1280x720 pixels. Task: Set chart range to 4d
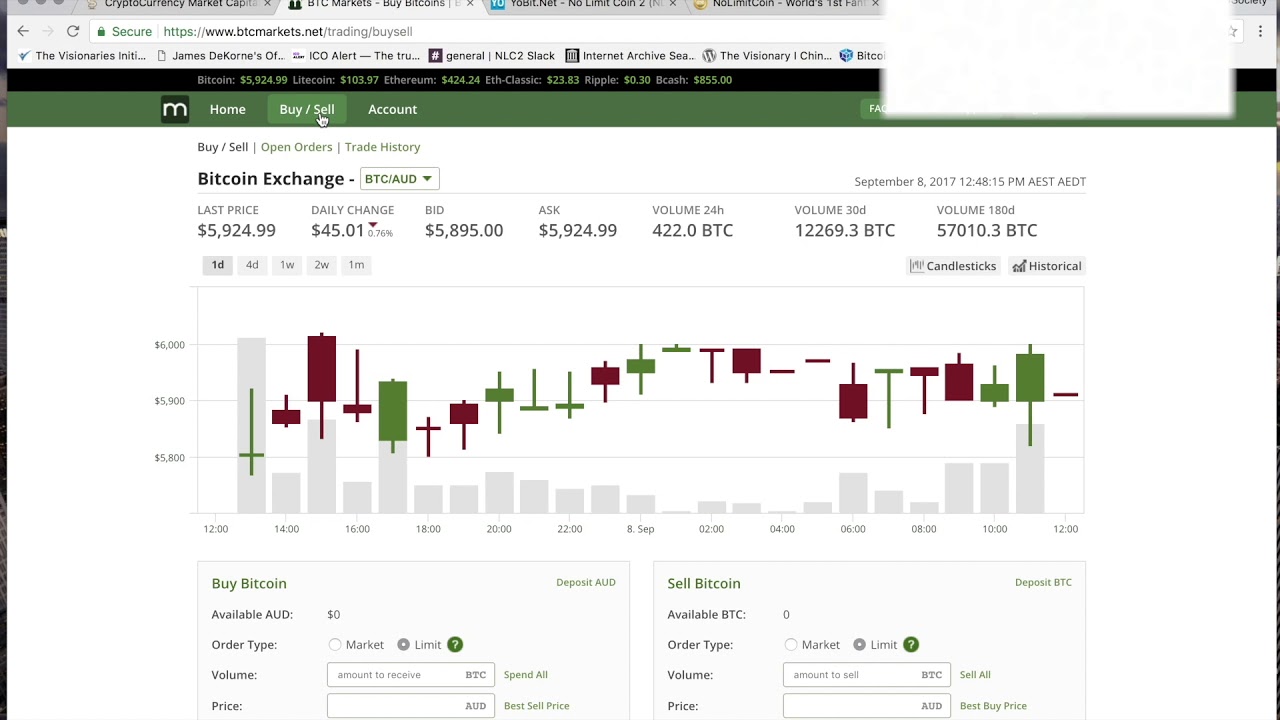252,265
